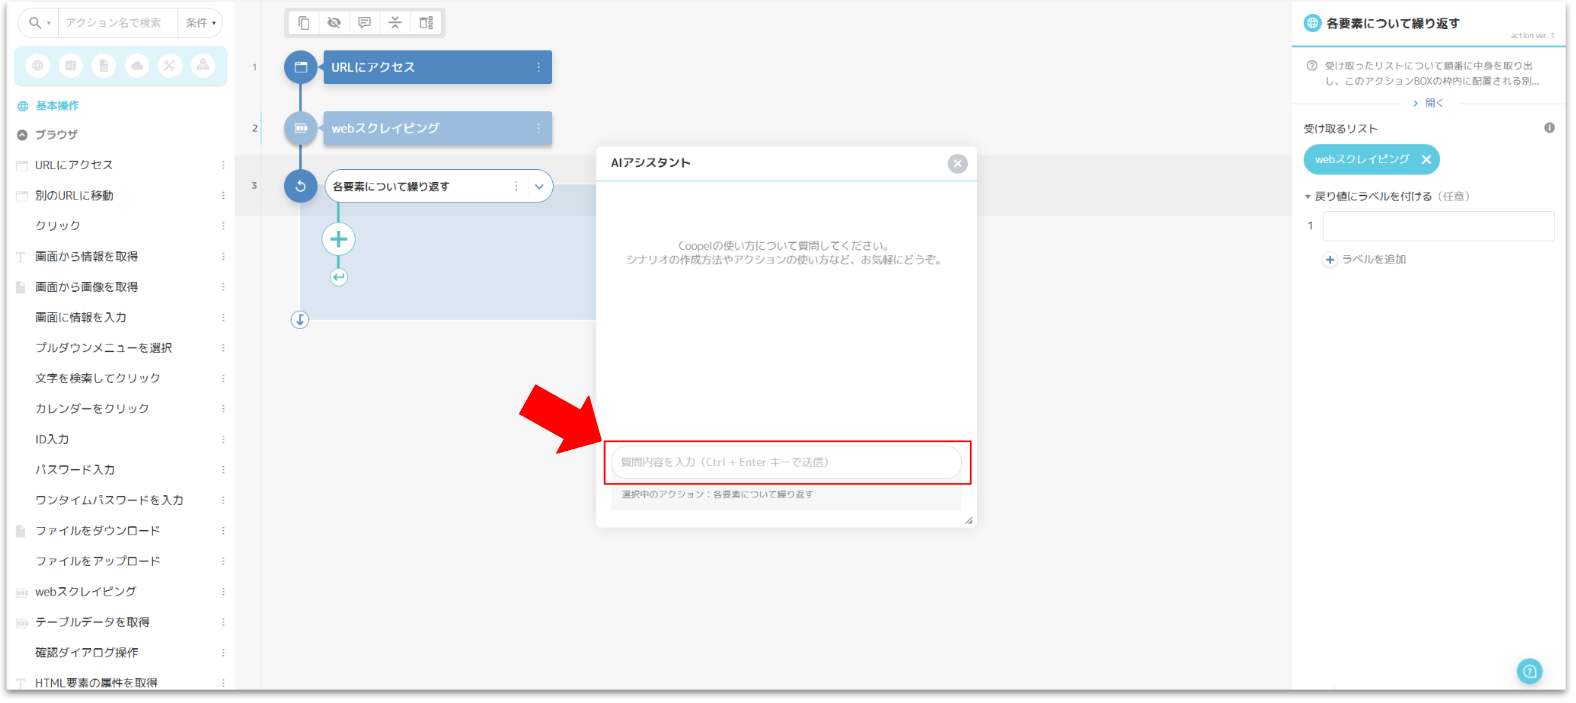1576x703 pixels.
Task: Open kebab menu for ファイルをダウンロード list item
Action: coord(223,531)
